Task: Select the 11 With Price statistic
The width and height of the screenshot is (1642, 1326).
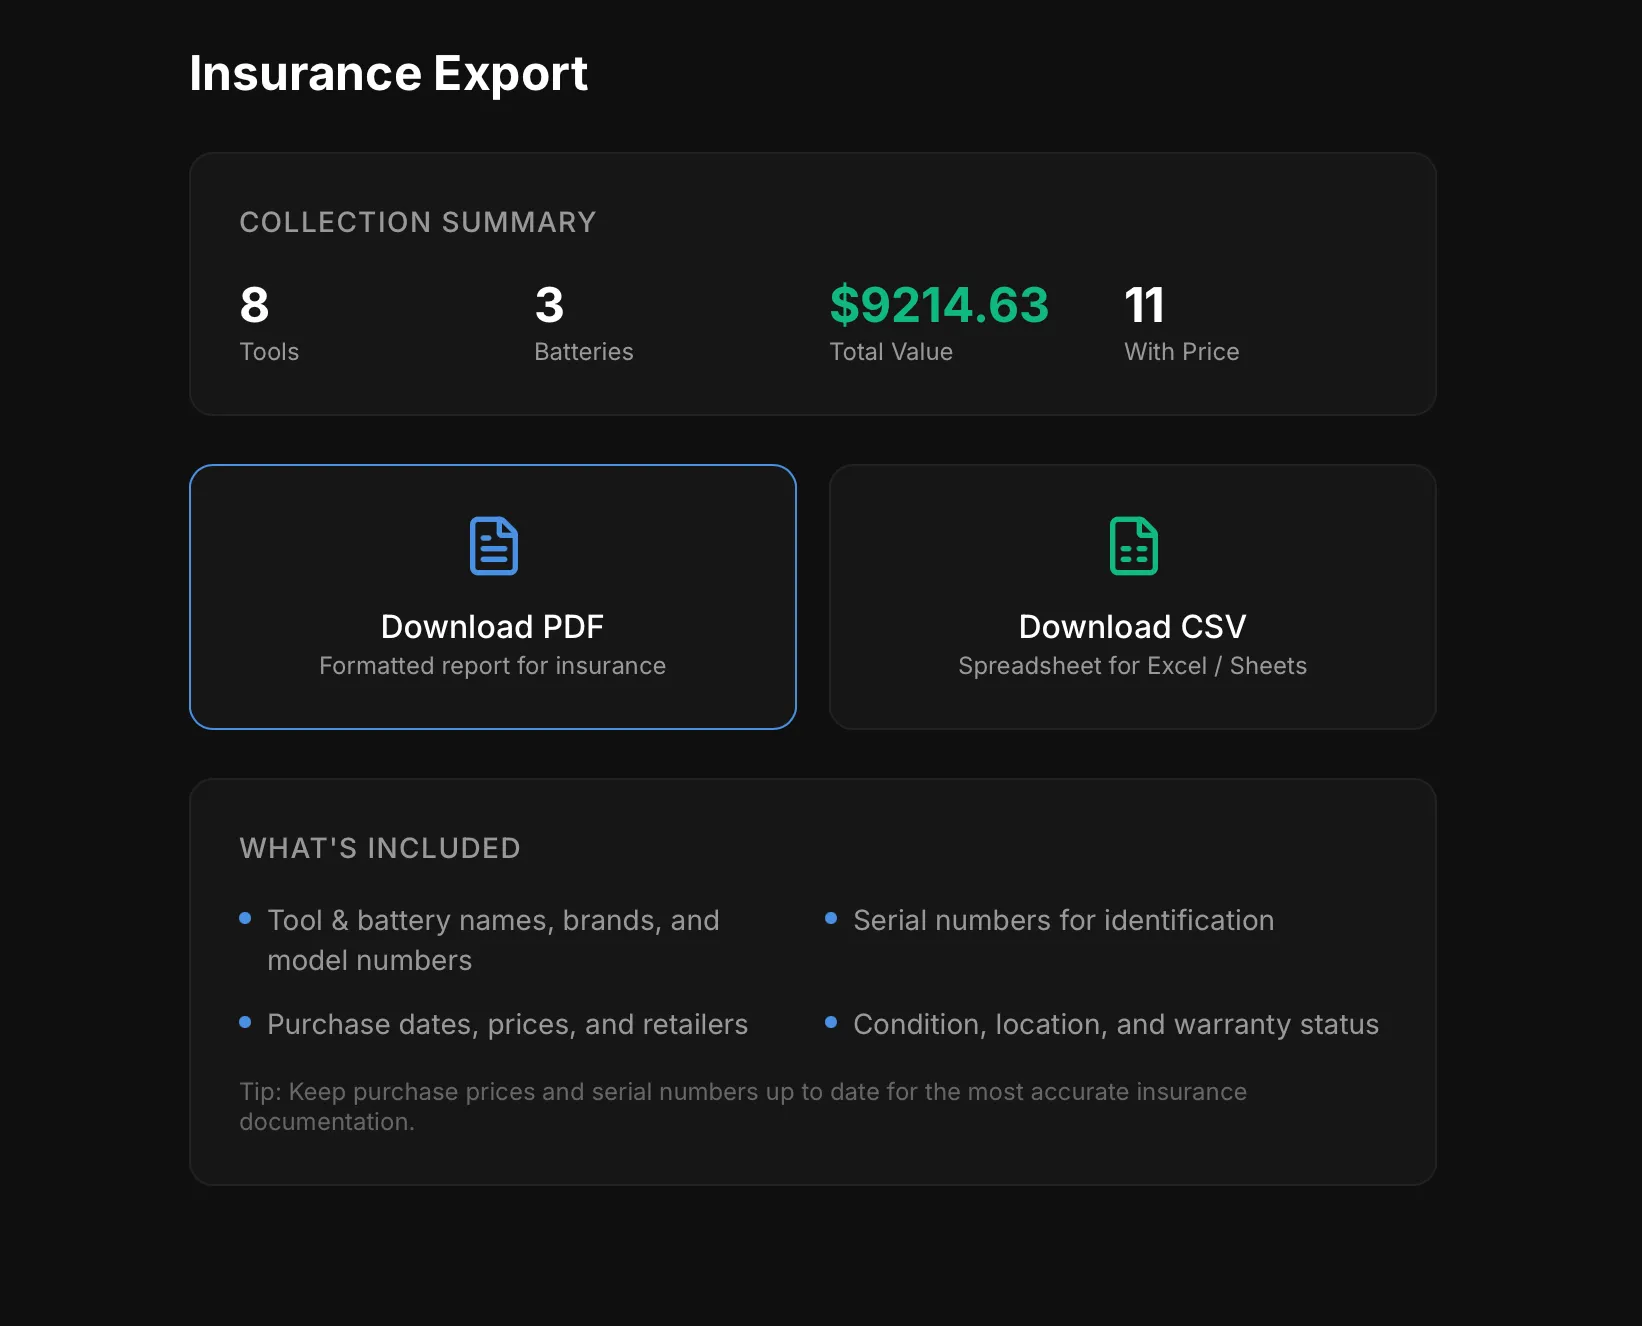Action: coord(1180,322)
